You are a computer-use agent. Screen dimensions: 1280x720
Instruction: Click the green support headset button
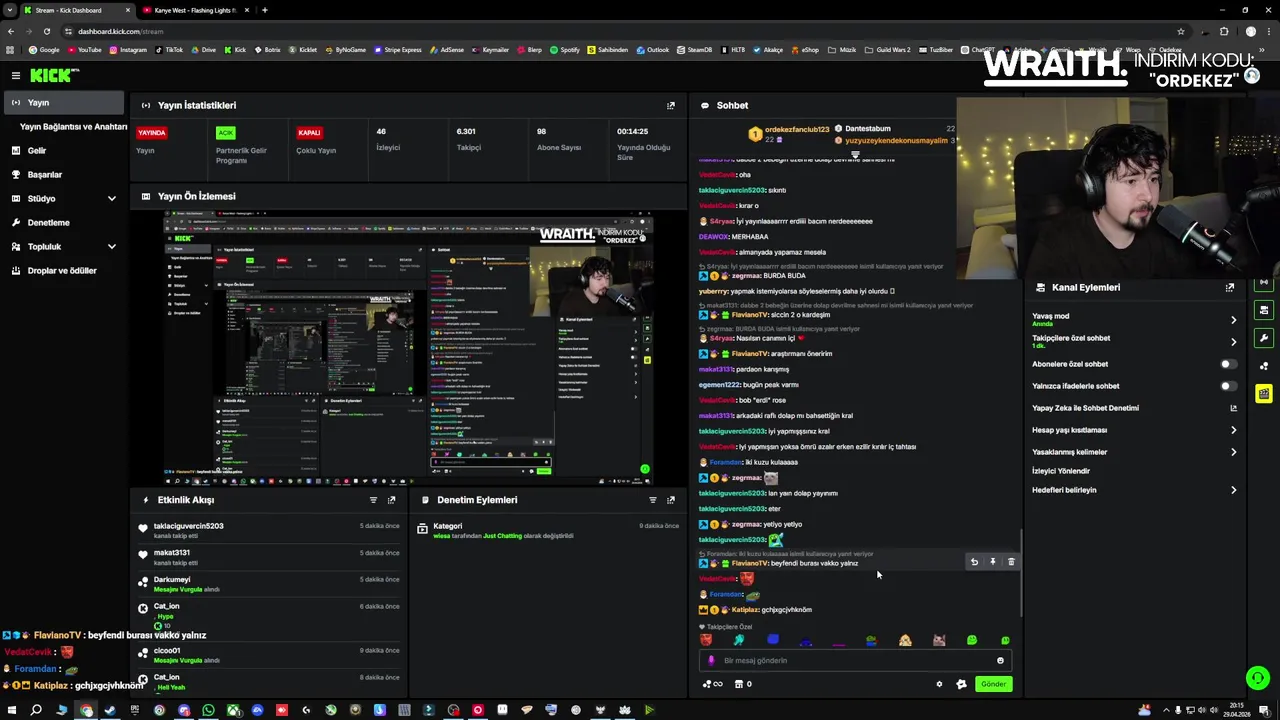point(1258,677)
